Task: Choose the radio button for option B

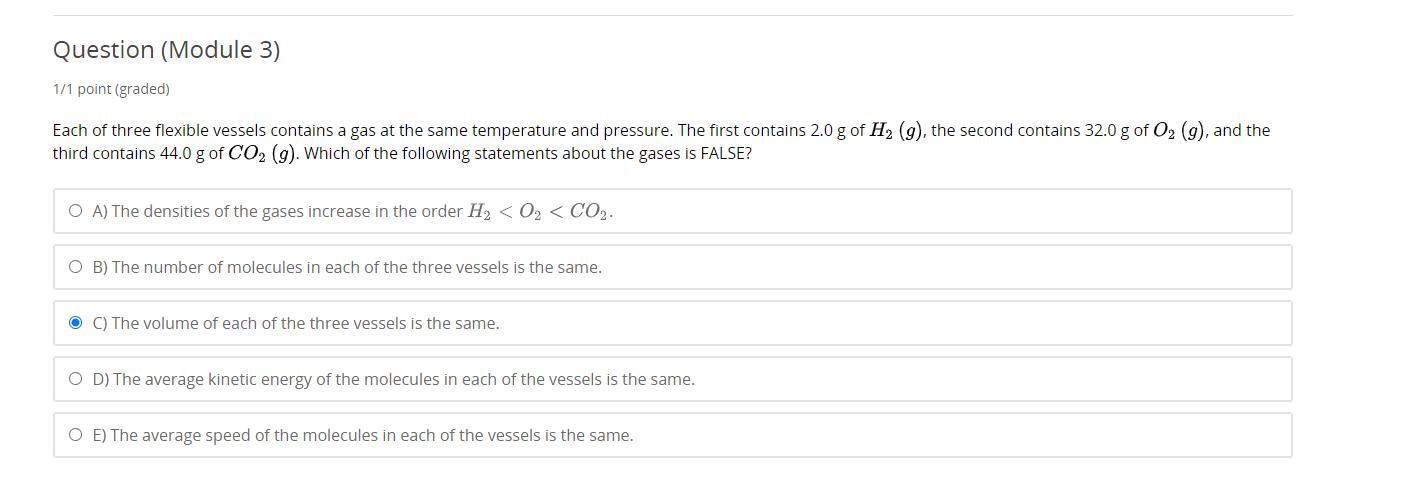Action: point(76,267)
